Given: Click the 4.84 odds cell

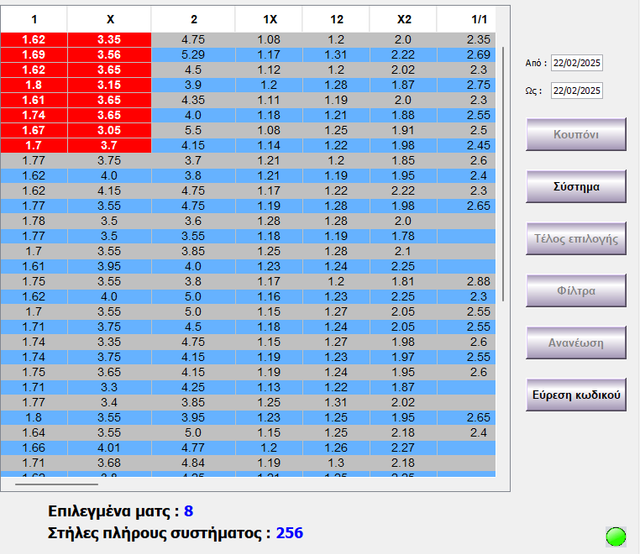Looking at the screenshot, I should pos(193,463).
